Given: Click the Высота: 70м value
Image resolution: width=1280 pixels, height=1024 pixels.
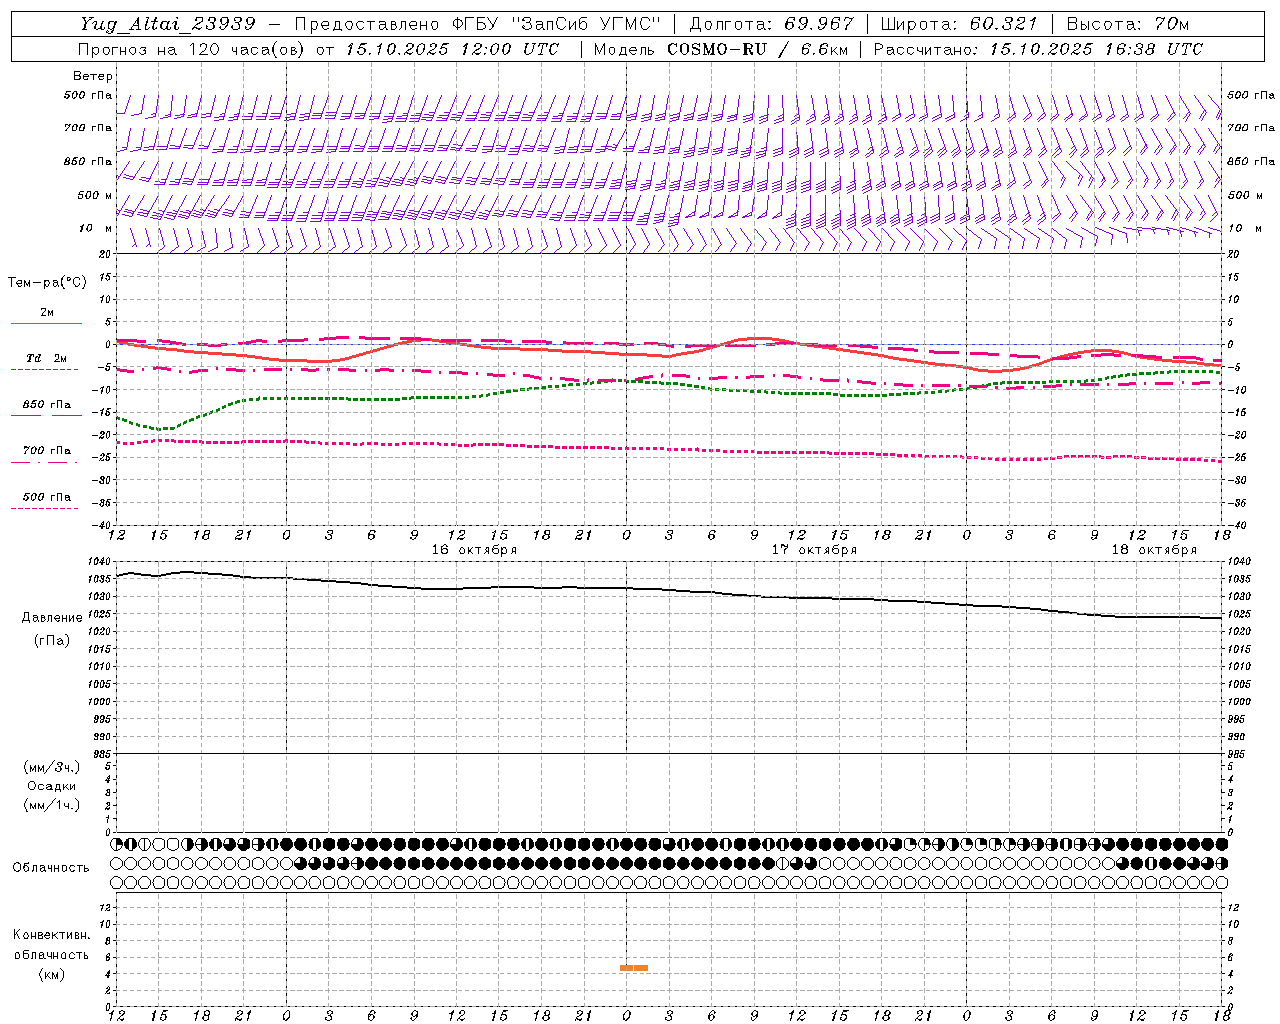Looking at the screenshot, I should pos(1128,24).
